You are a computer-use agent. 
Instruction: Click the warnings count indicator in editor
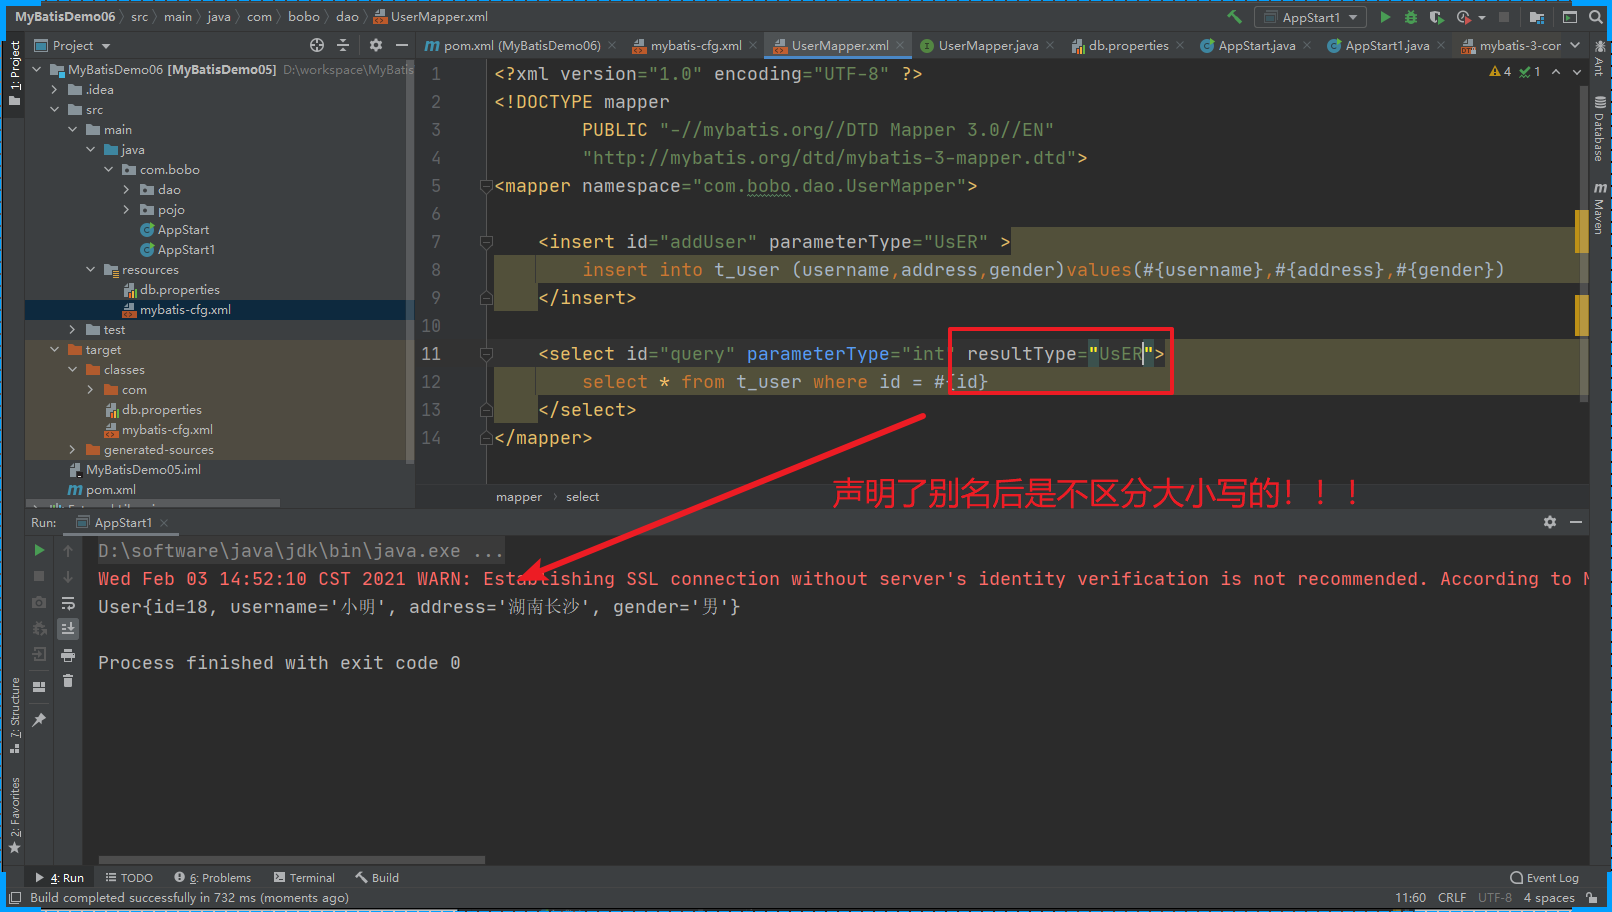coord(1500,72)
